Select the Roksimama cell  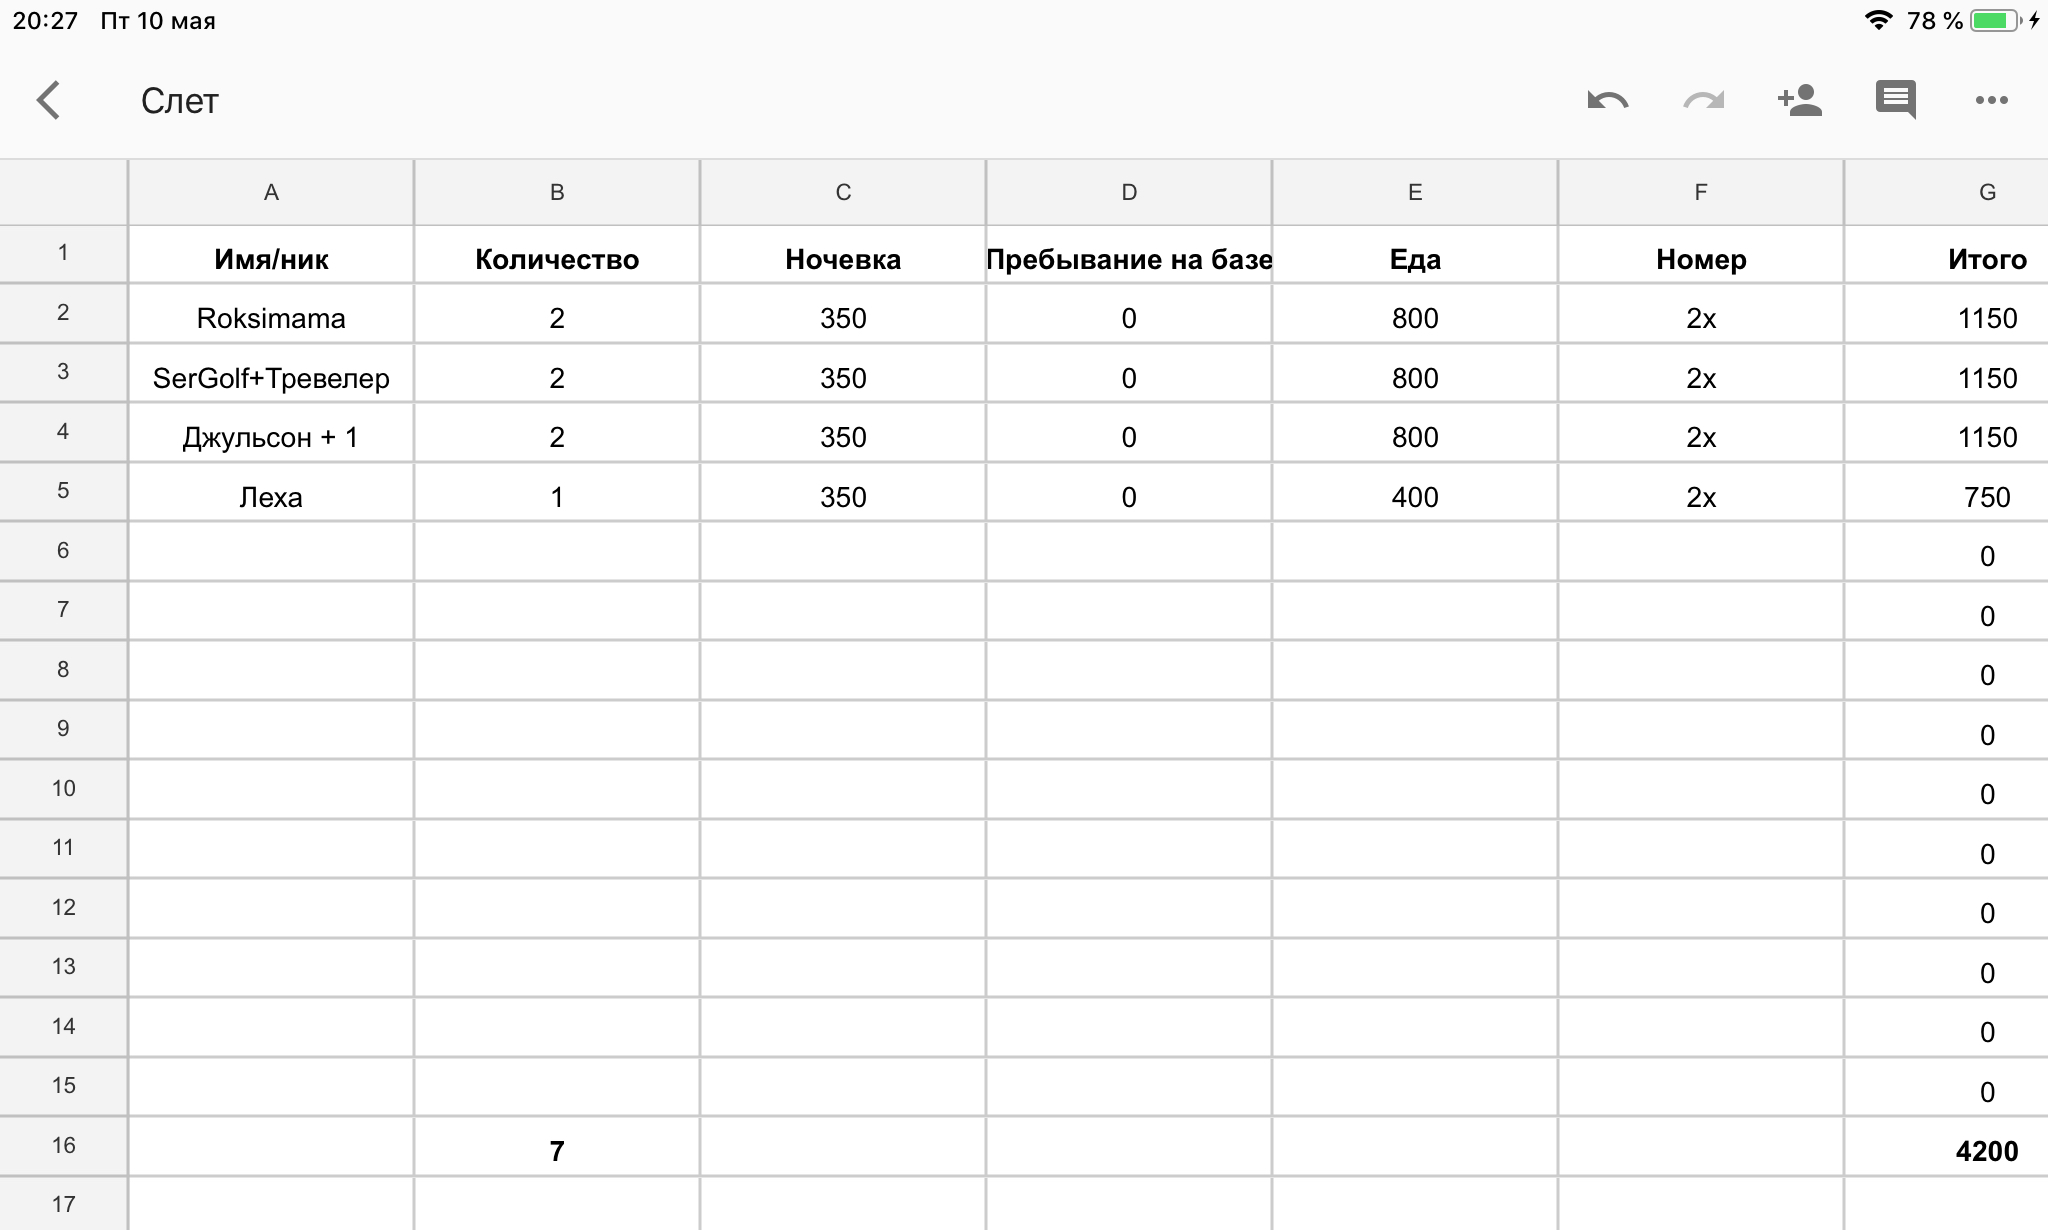[x=271, y=318]
